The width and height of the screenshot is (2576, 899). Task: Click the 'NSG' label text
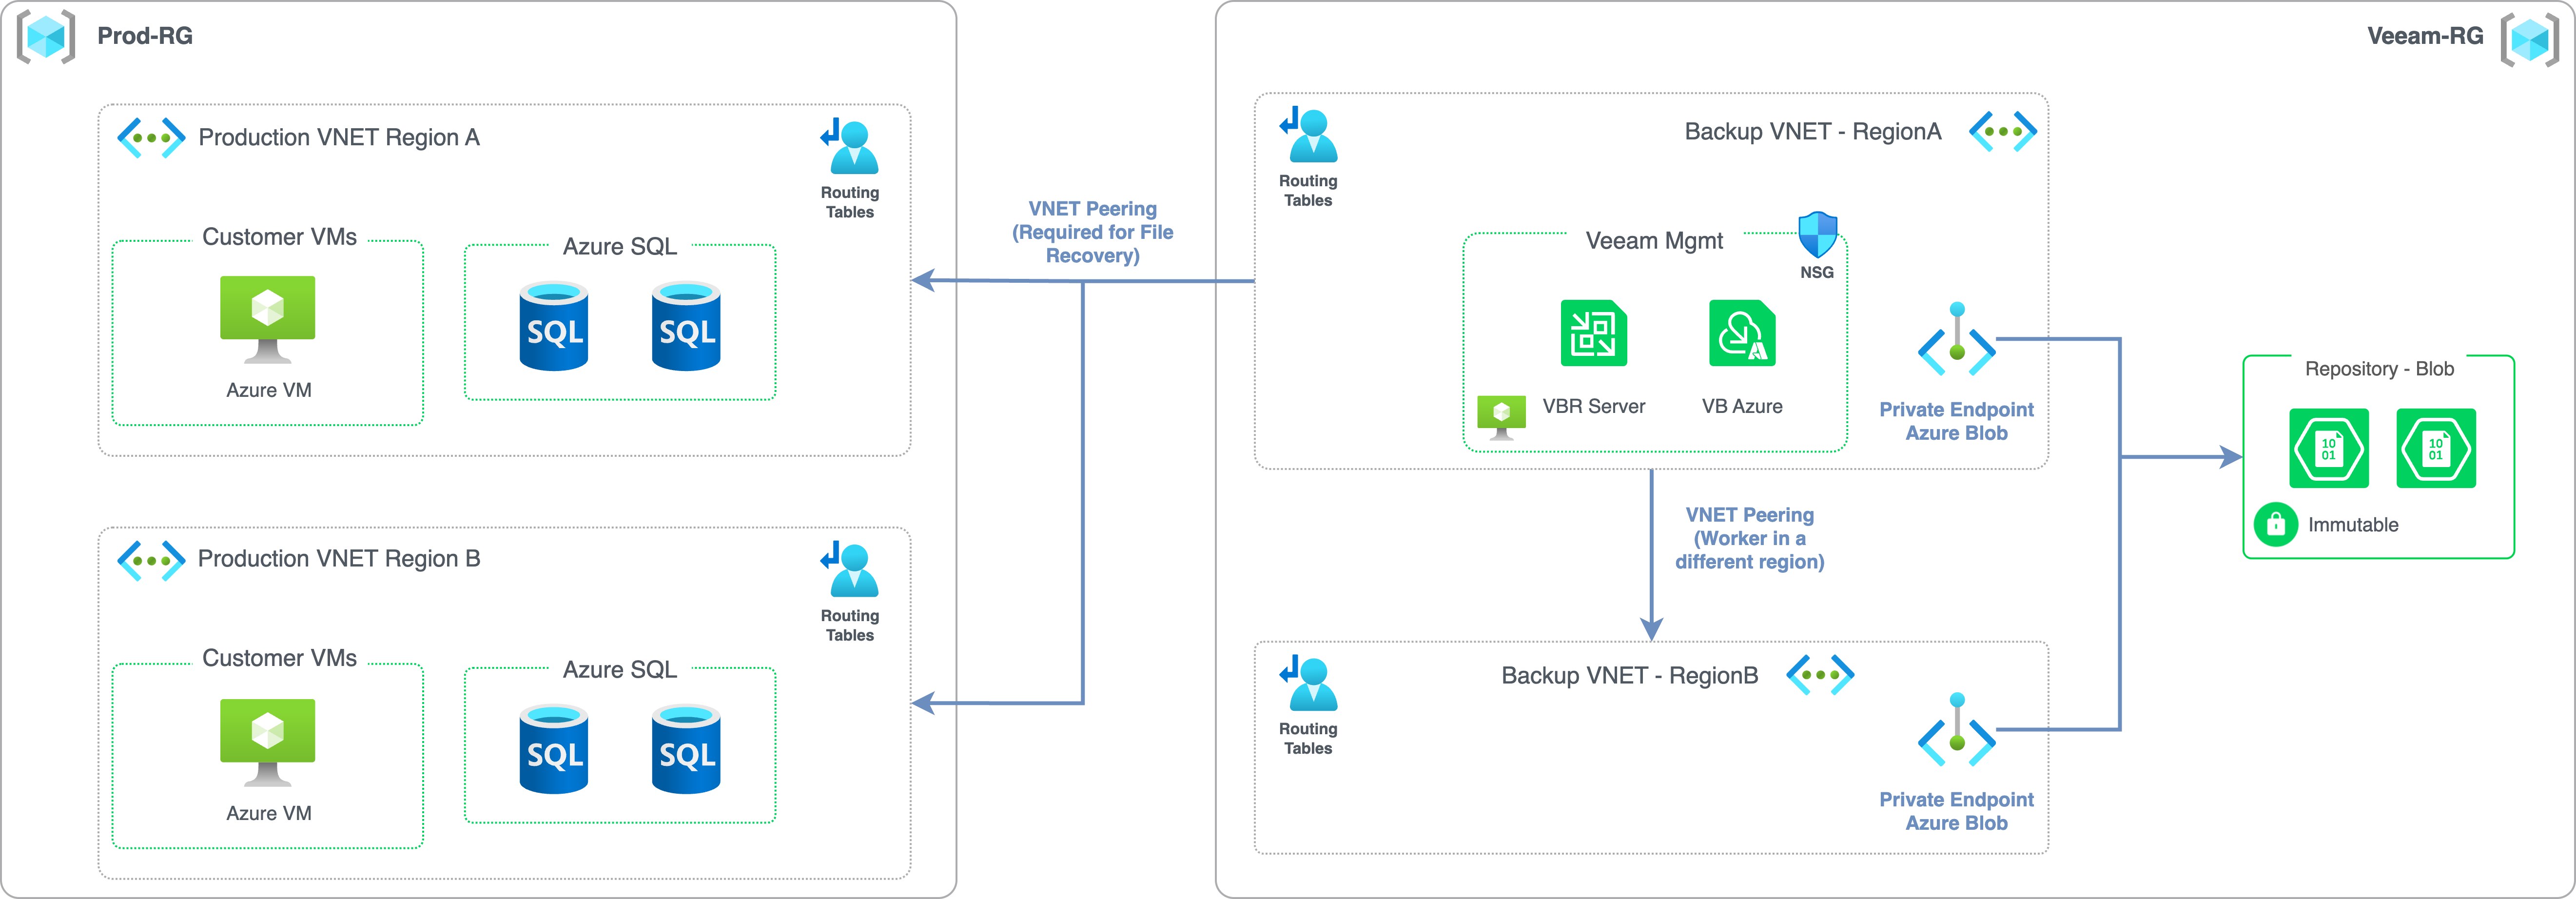coord(1817,272)
